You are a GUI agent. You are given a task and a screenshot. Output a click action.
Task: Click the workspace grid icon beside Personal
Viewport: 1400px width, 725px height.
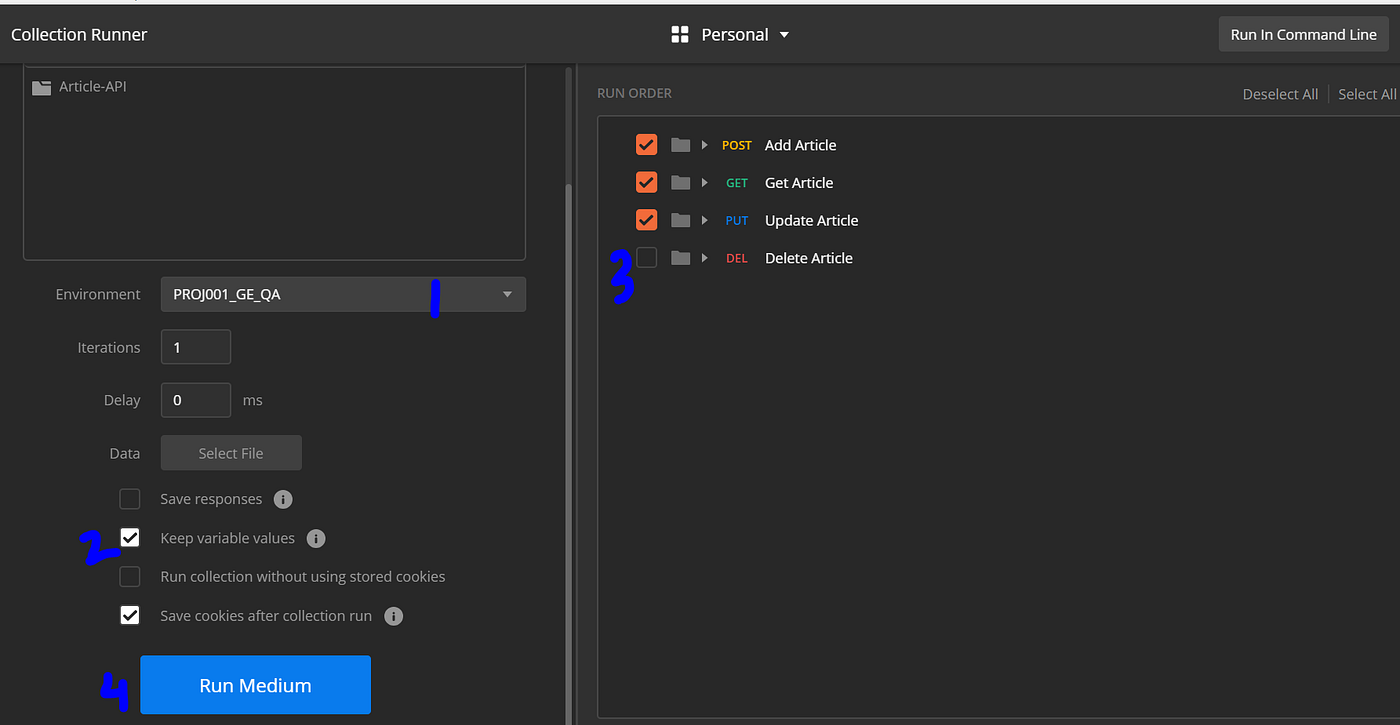[679, 33]
